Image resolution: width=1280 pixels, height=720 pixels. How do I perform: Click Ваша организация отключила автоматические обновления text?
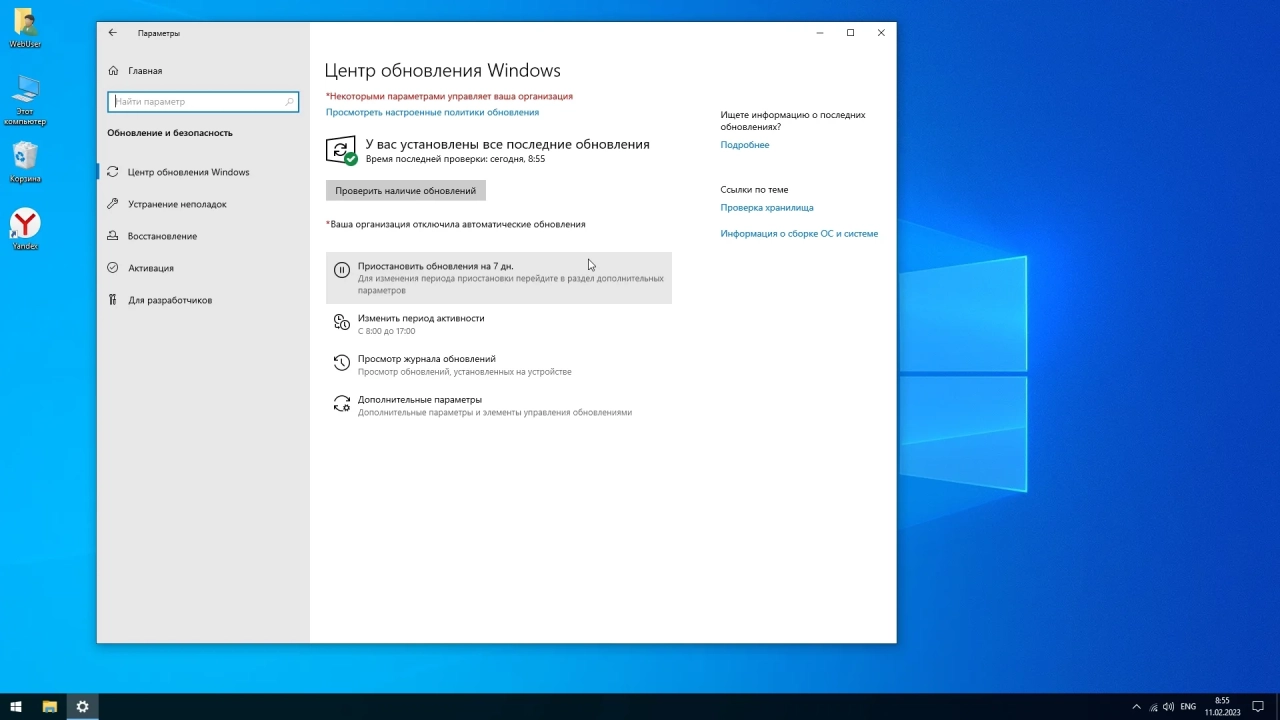point(455,224)
